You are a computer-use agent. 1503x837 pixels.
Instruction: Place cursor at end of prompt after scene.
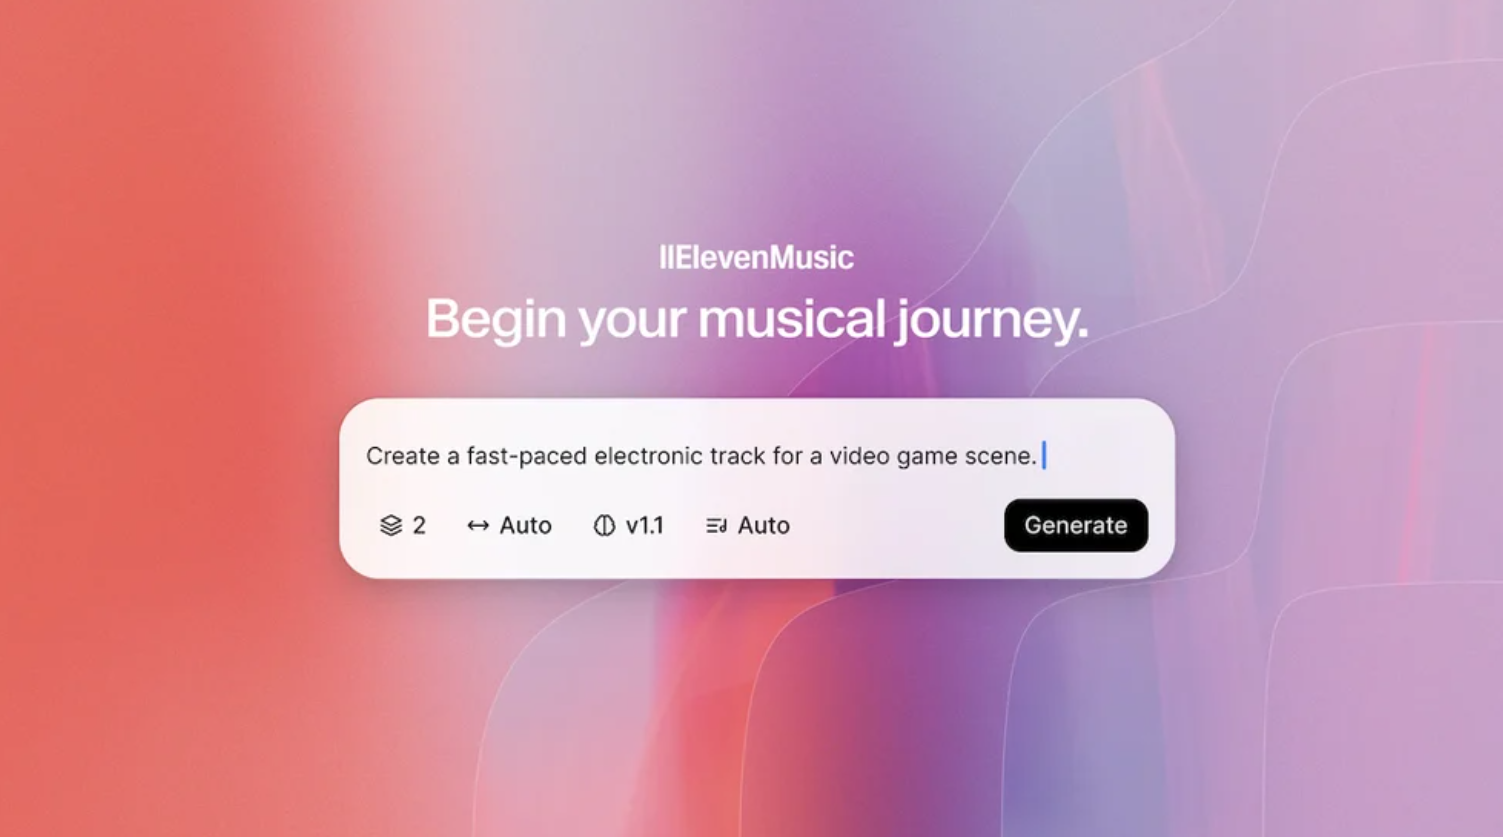point(1042,455)
